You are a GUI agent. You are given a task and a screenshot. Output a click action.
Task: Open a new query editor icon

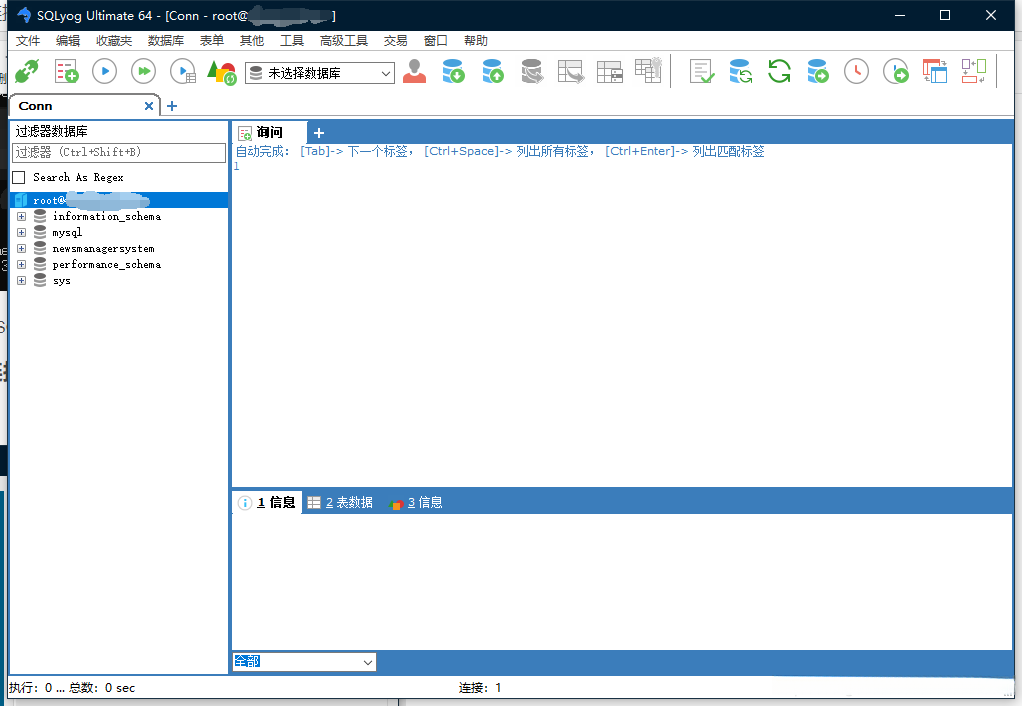tap(66, 71)
